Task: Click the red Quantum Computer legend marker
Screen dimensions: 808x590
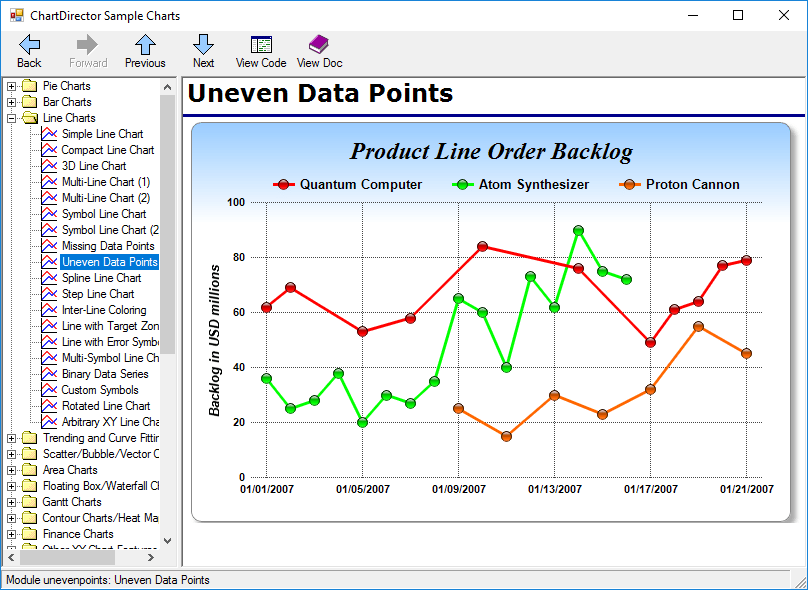Action: tap(284, 185)
